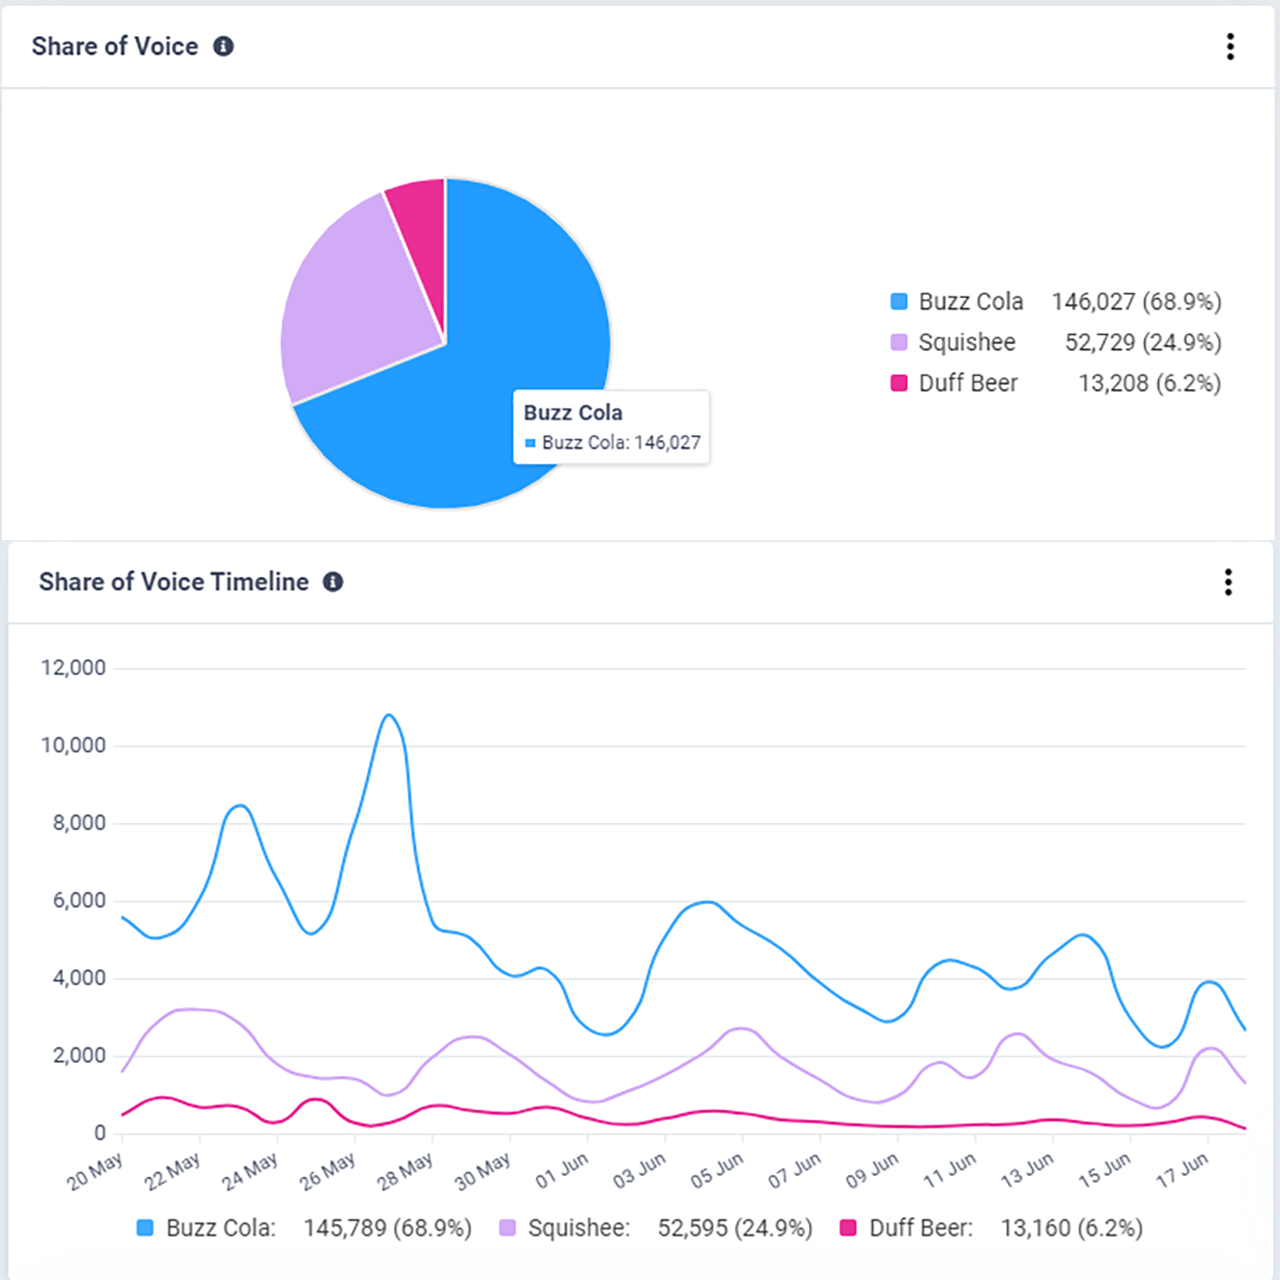This screenshot has height=1280, width=1280.
Task: Expand the timeline kebab menu dropdown
Action: [1228, 583]
